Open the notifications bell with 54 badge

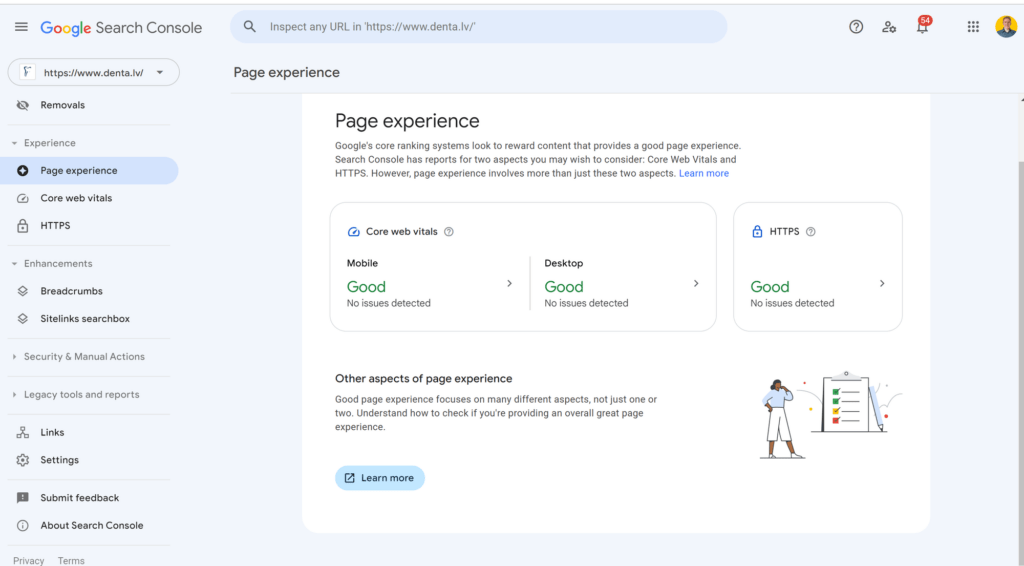pos(923,25)
